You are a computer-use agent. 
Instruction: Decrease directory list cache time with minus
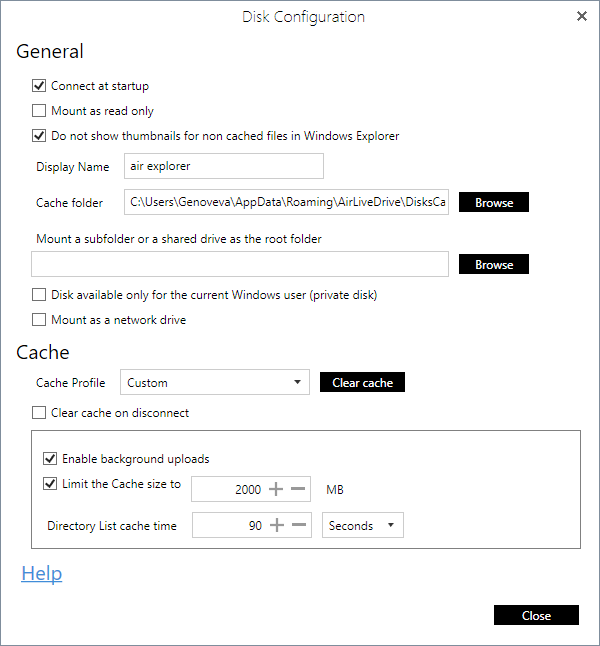(299, 525)
